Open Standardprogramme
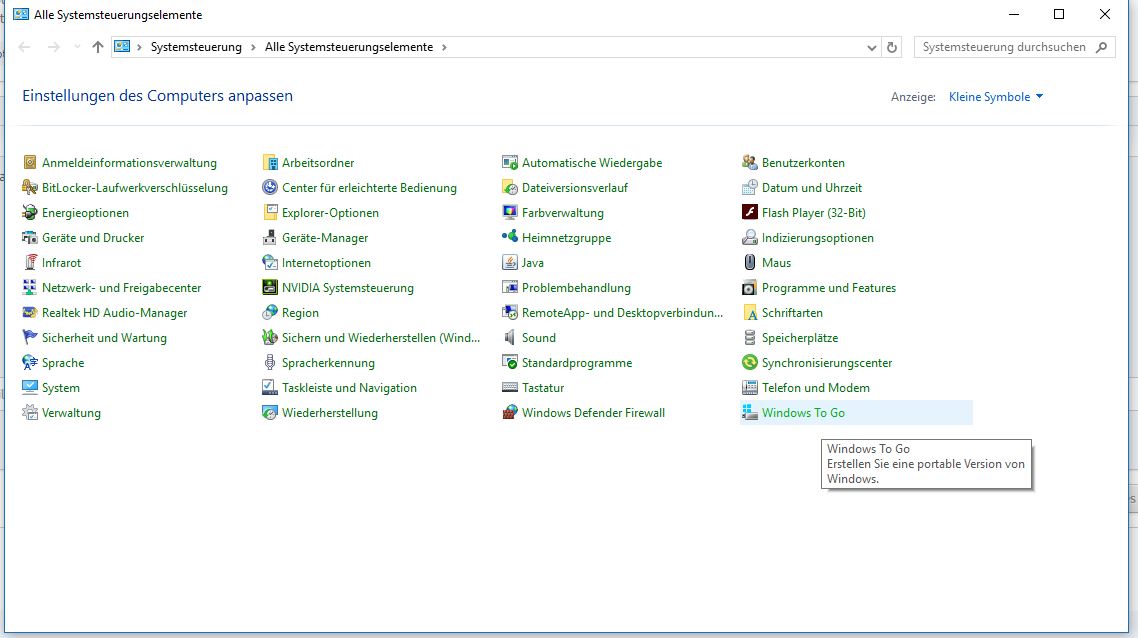The height and width of the screenshot is (638, 1138). (577, 363)
